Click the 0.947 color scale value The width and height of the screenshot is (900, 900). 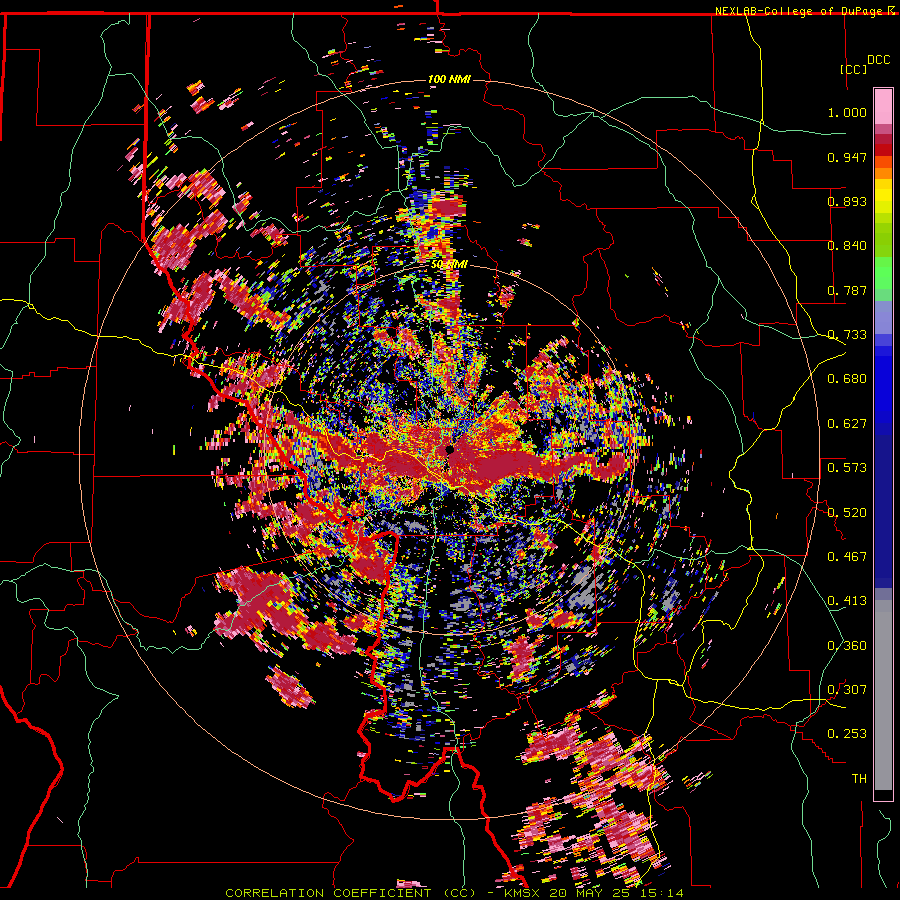(847, 157)
